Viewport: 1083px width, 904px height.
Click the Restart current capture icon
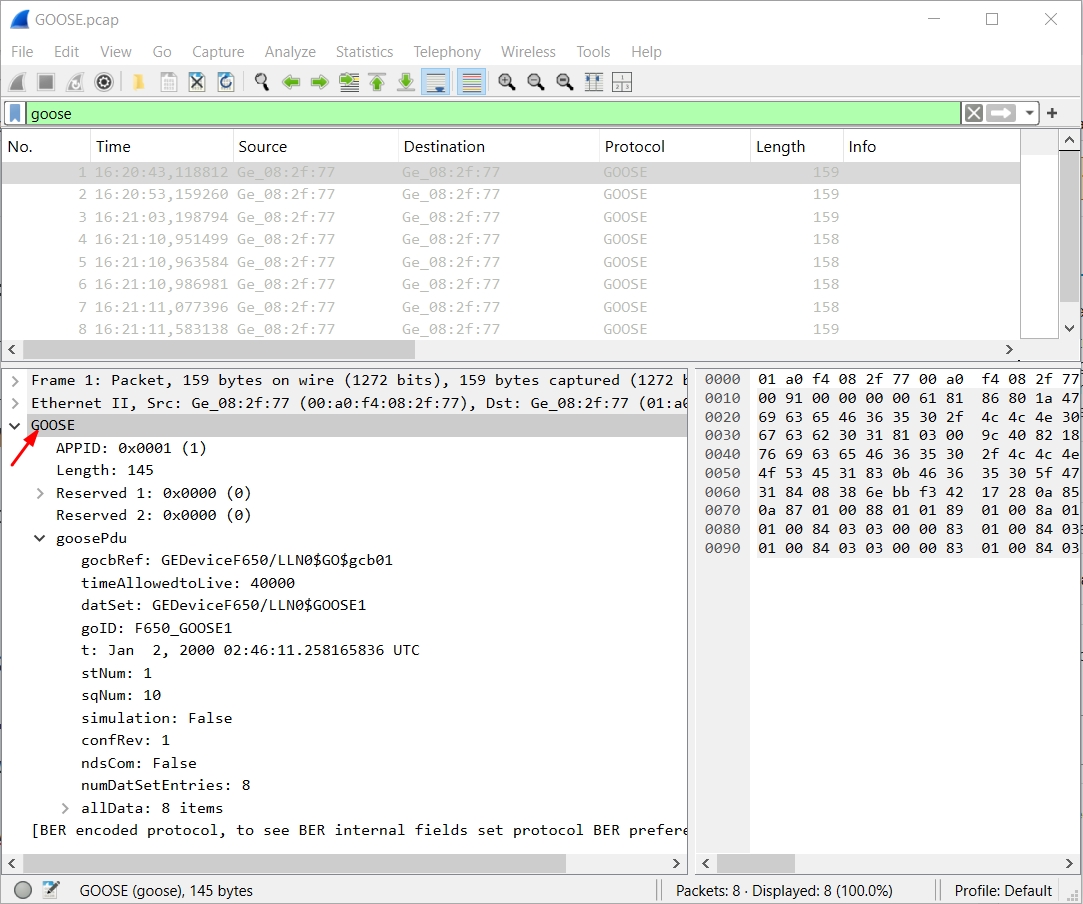point(75,82)
